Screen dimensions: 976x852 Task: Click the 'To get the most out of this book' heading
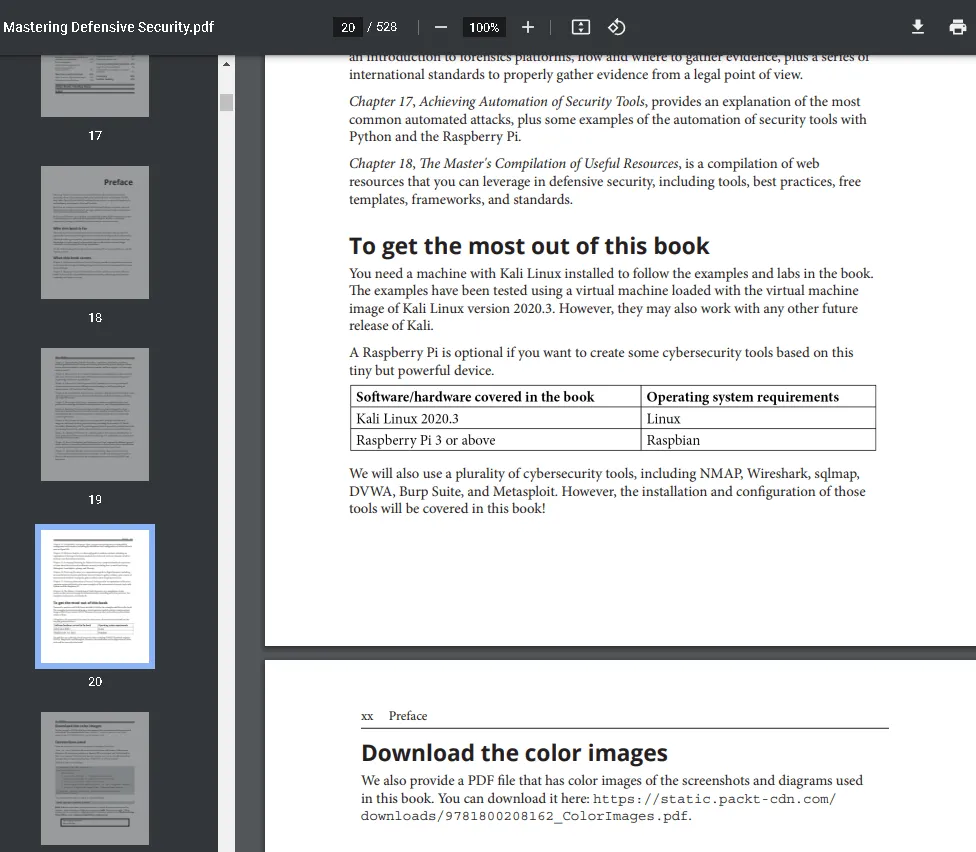529,246
